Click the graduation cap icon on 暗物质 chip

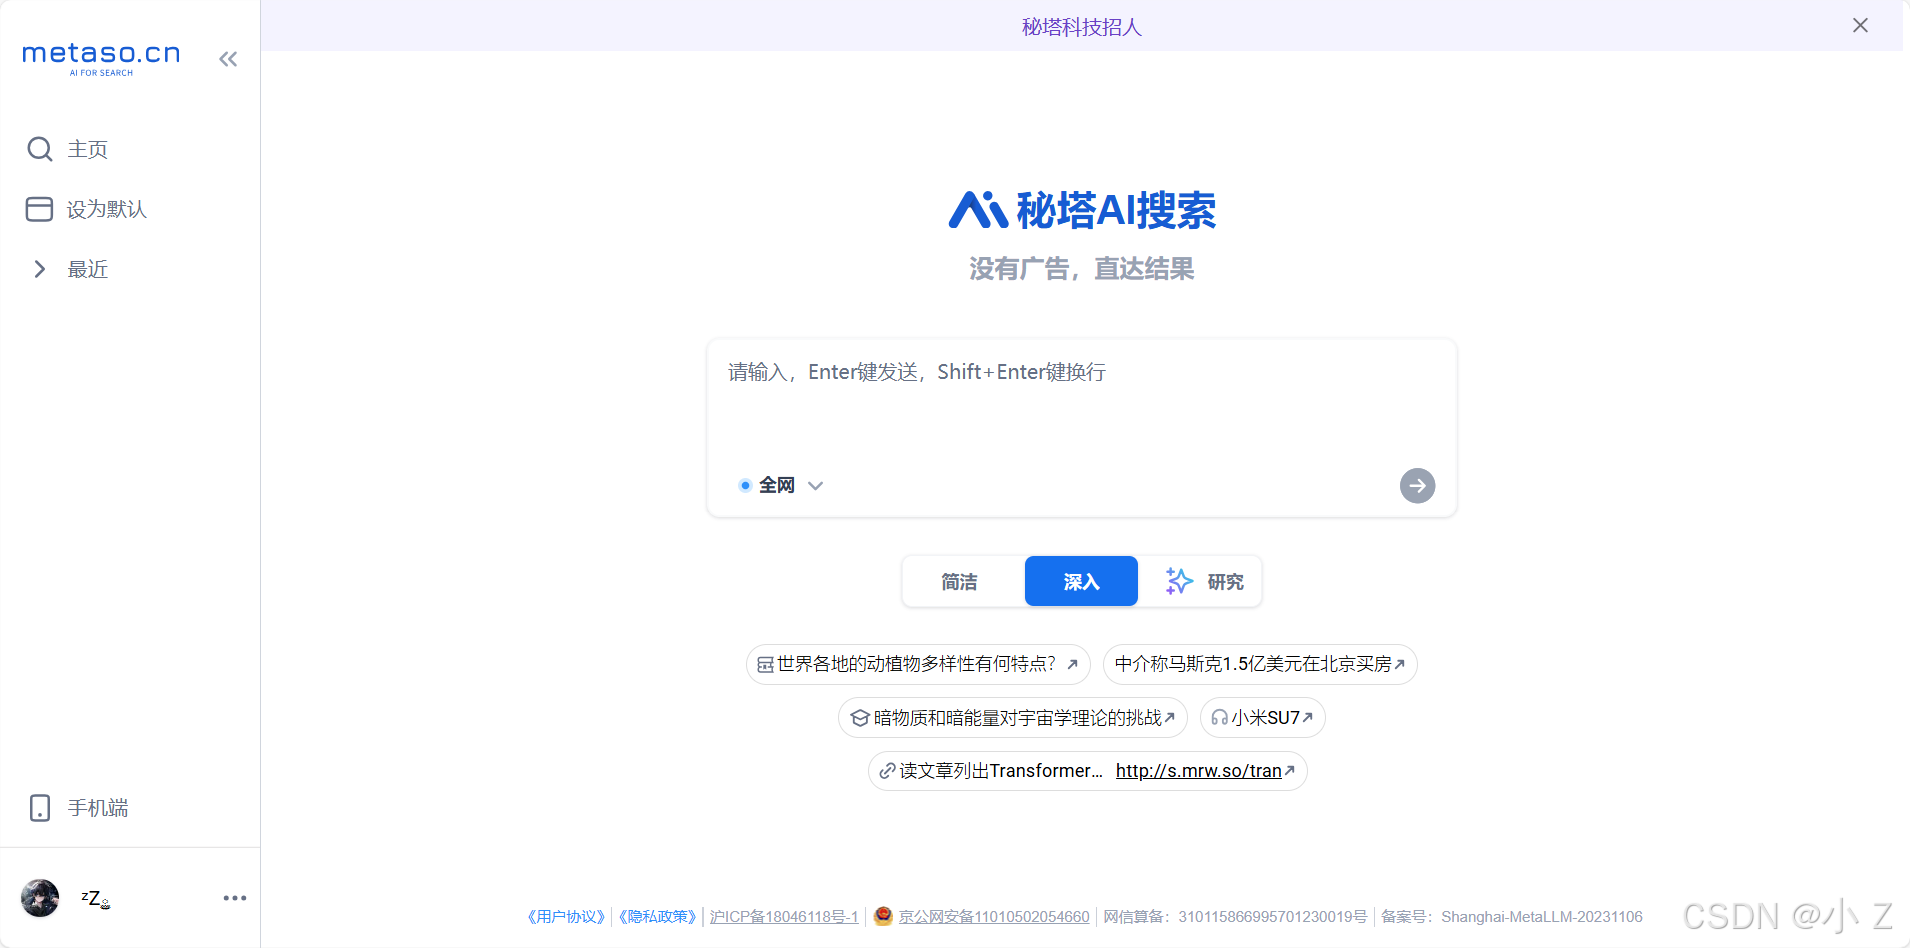click(x=860, y=718)
